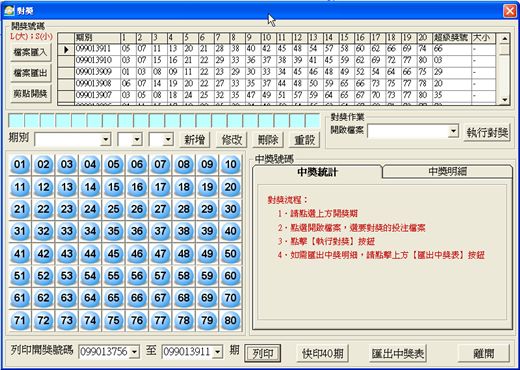This screenshot has height=370, width=520.
Task: Choose ball number 45
Action: point(113,254)
